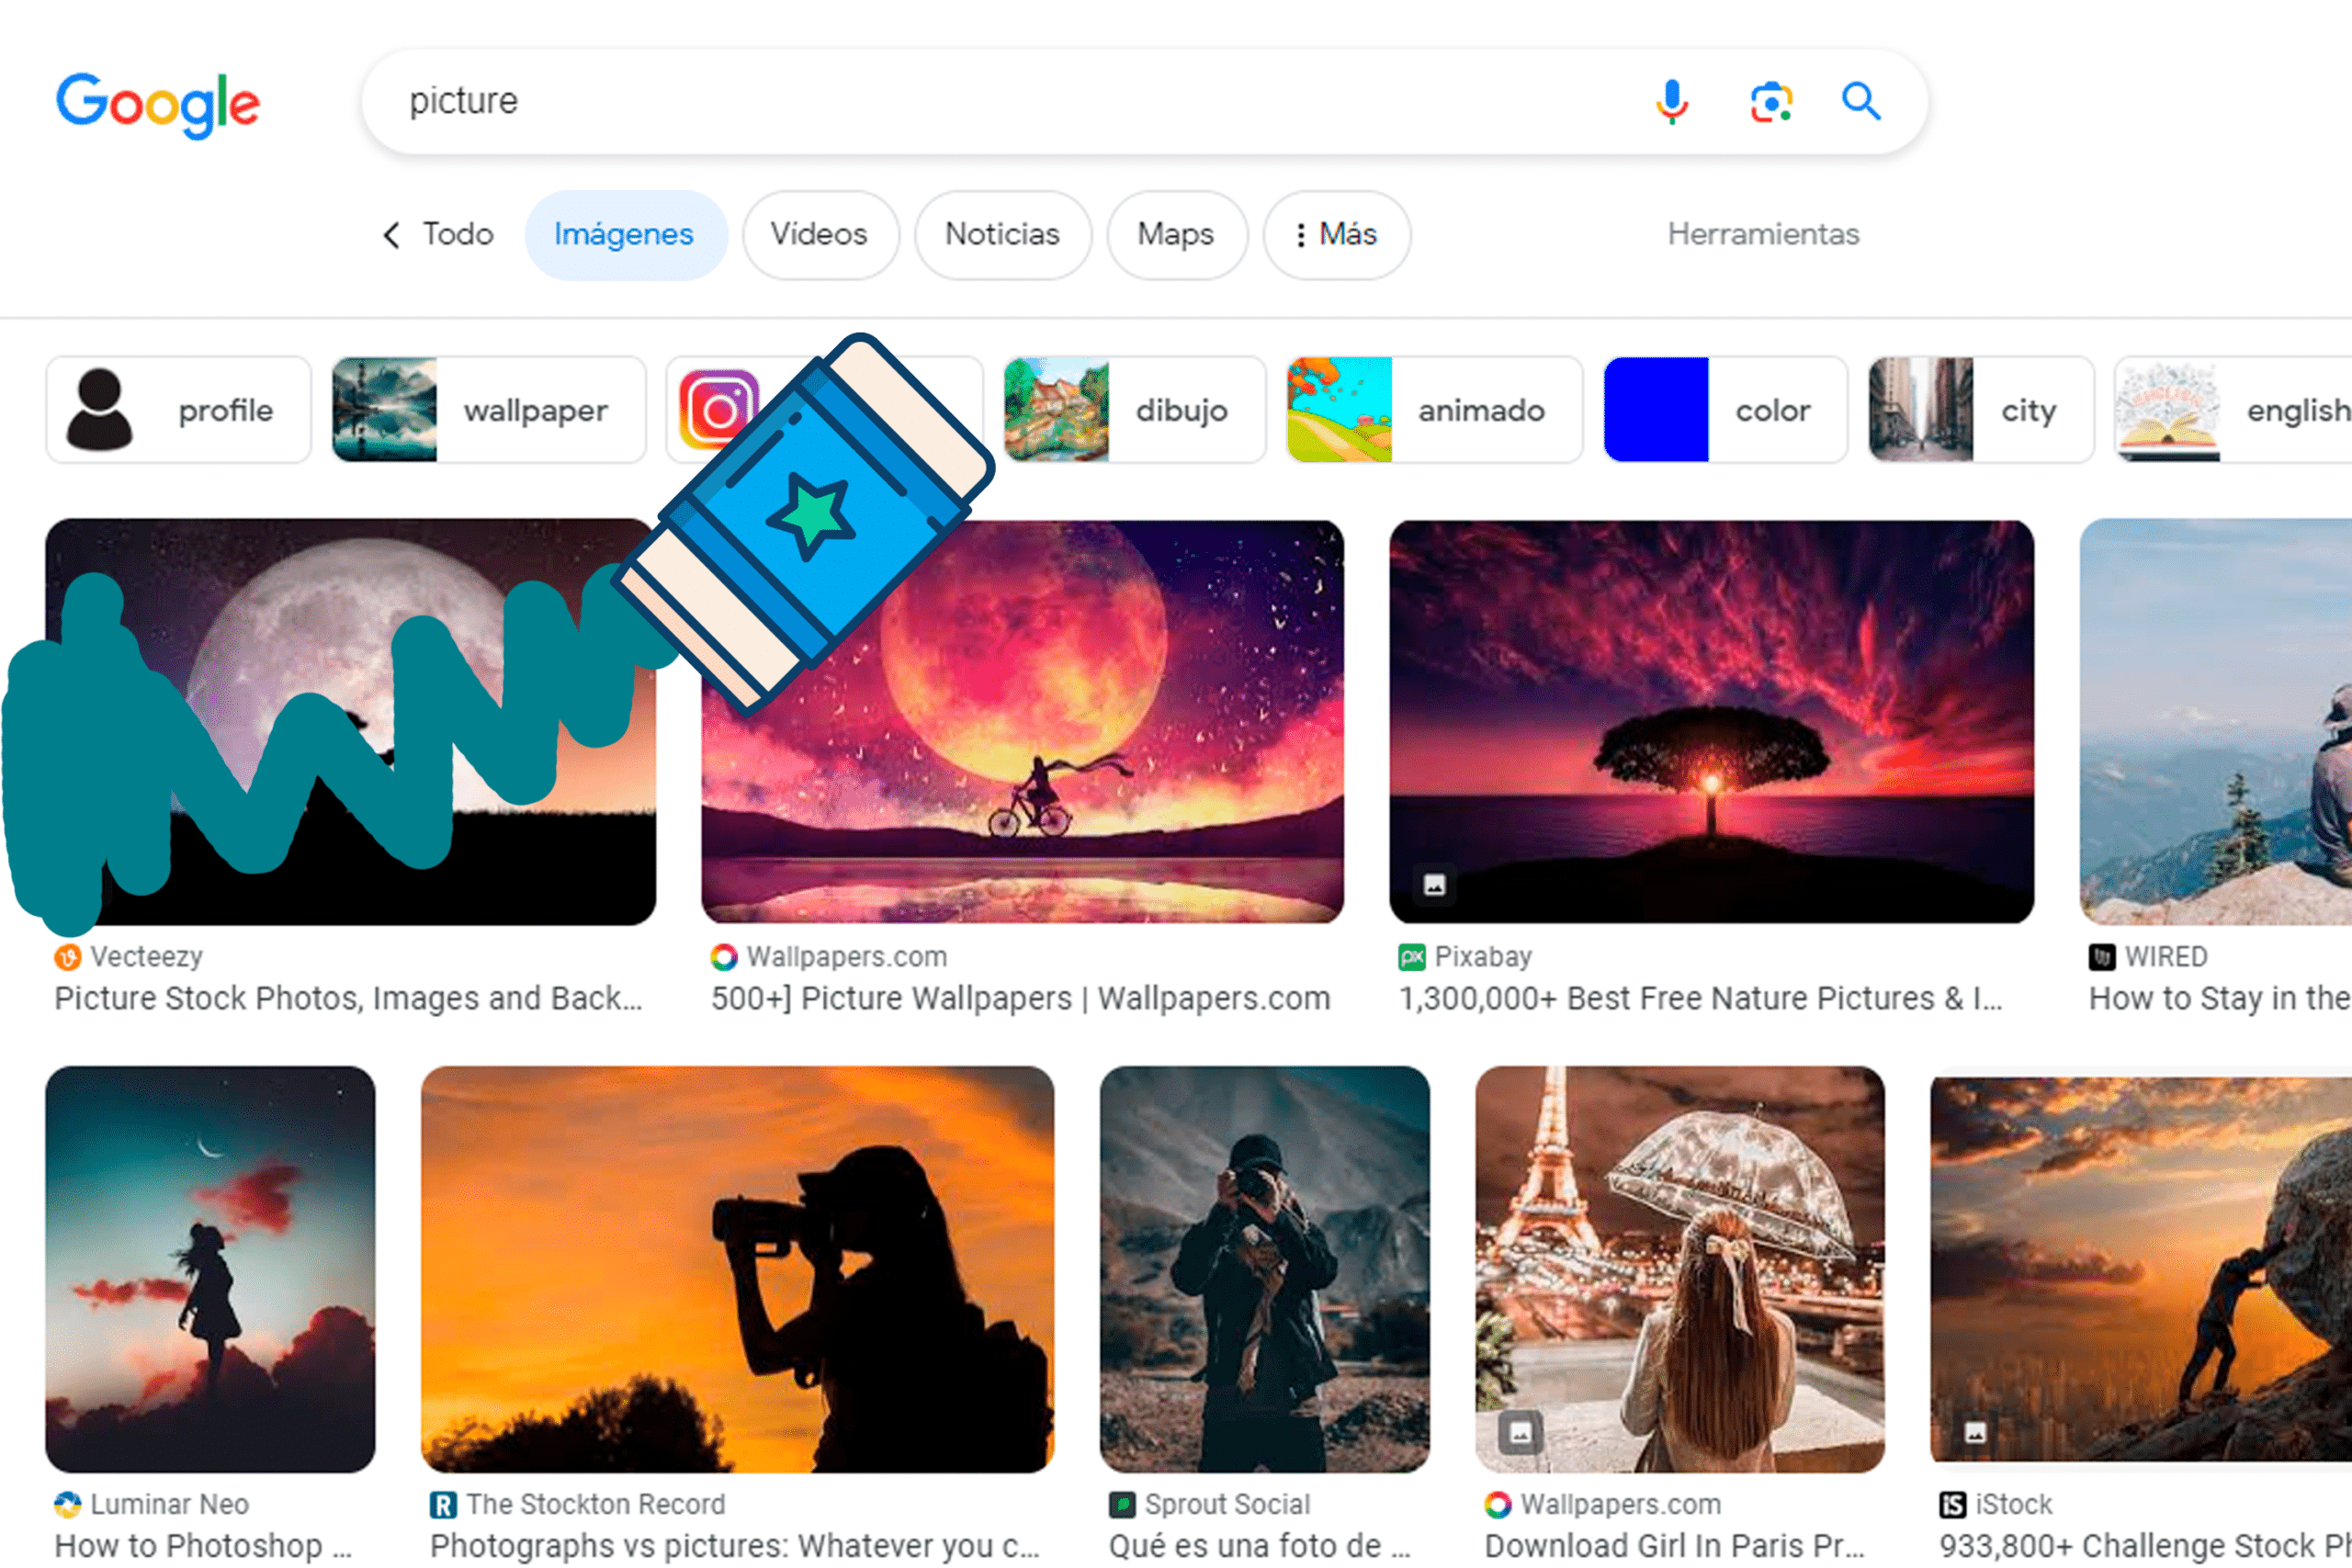Screen dimensions: 2352x1568
Task: Select the Imágenes tab
Action: (x=625, y=235)
